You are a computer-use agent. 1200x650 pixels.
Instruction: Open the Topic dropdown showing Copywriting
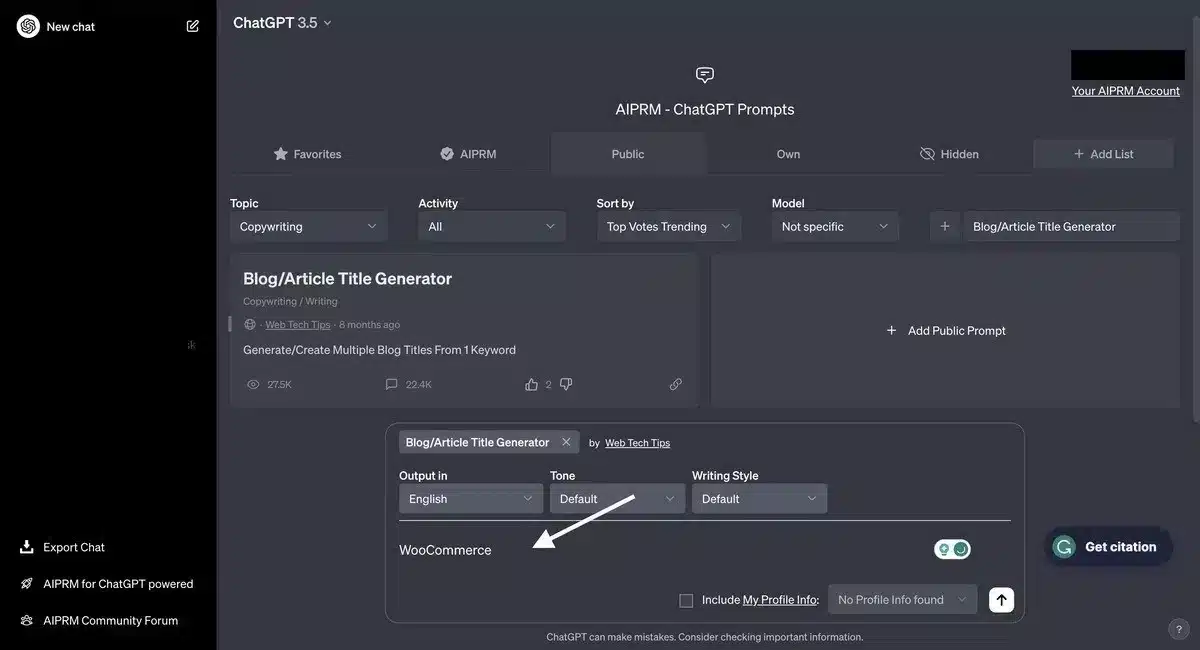pos(308,227)
